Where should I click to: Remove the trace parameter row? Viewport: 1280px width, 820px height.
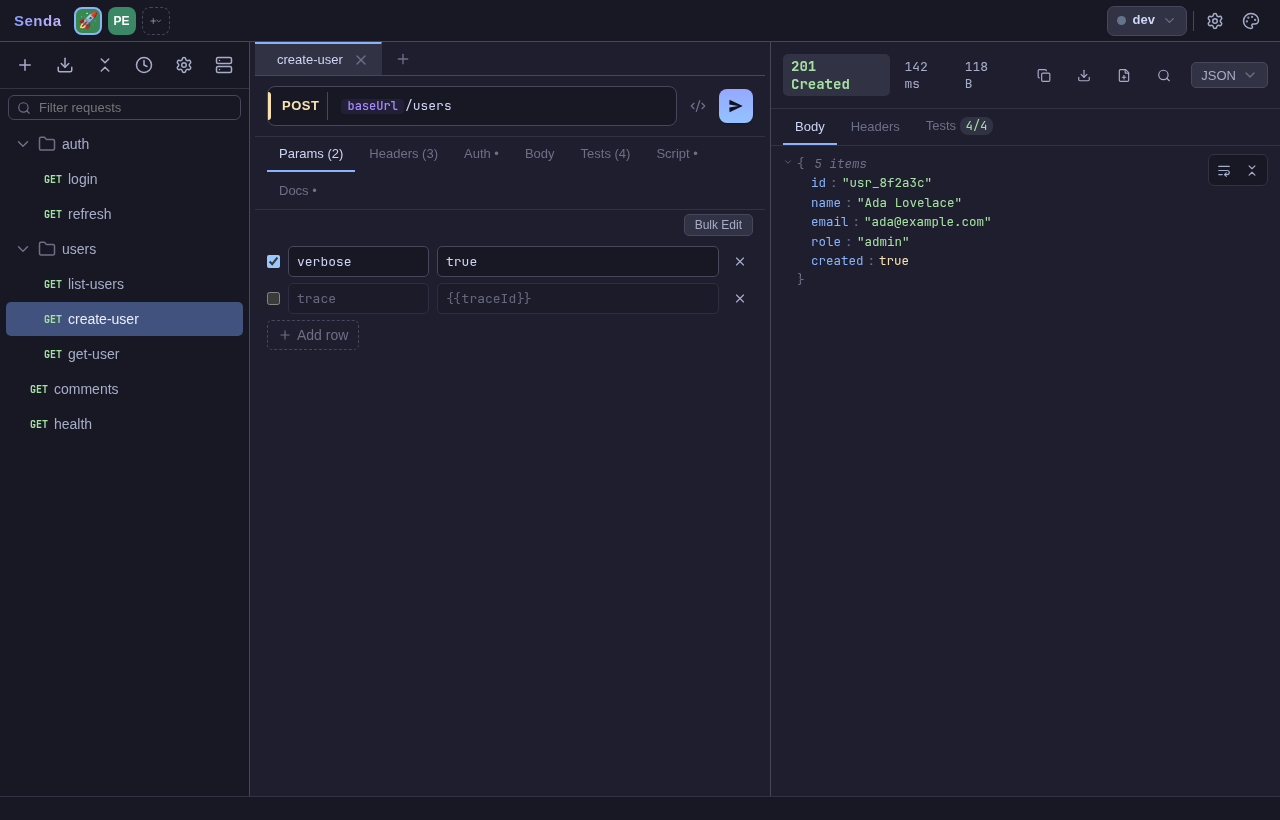click(740, 299)
